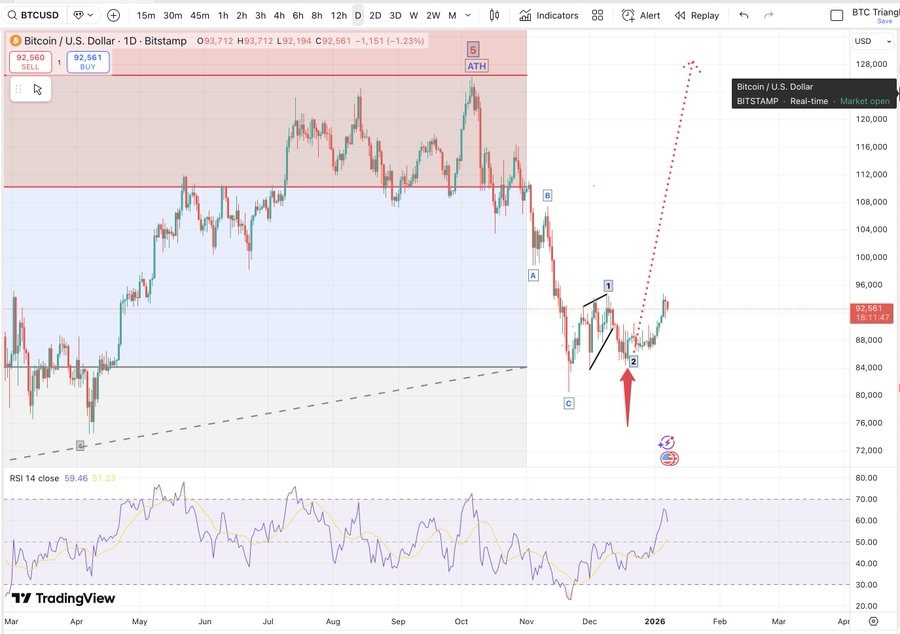Open the USD currency dropdown
Screen dimensions: 900x634
[866, 41]
